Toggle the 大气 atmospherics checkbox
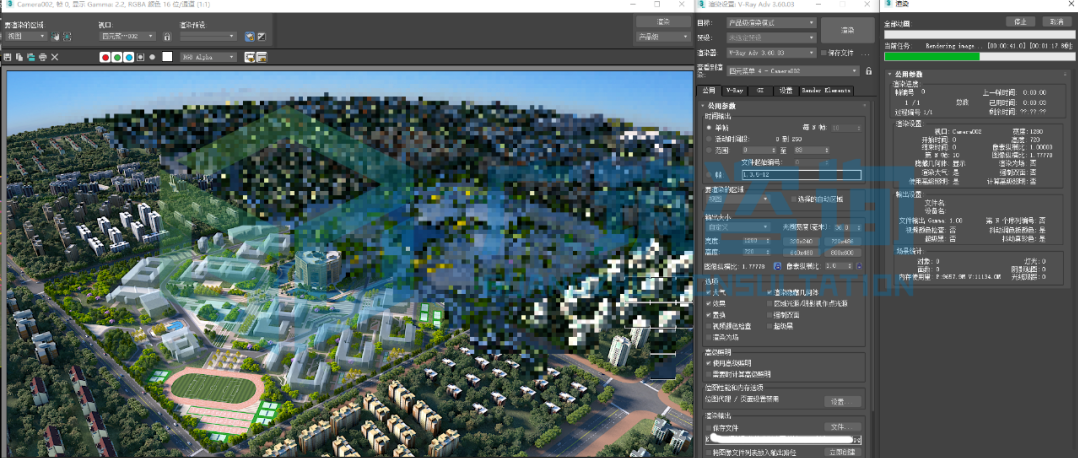Viewport: 1078px width, 458px height. click(x=710, y=291)
